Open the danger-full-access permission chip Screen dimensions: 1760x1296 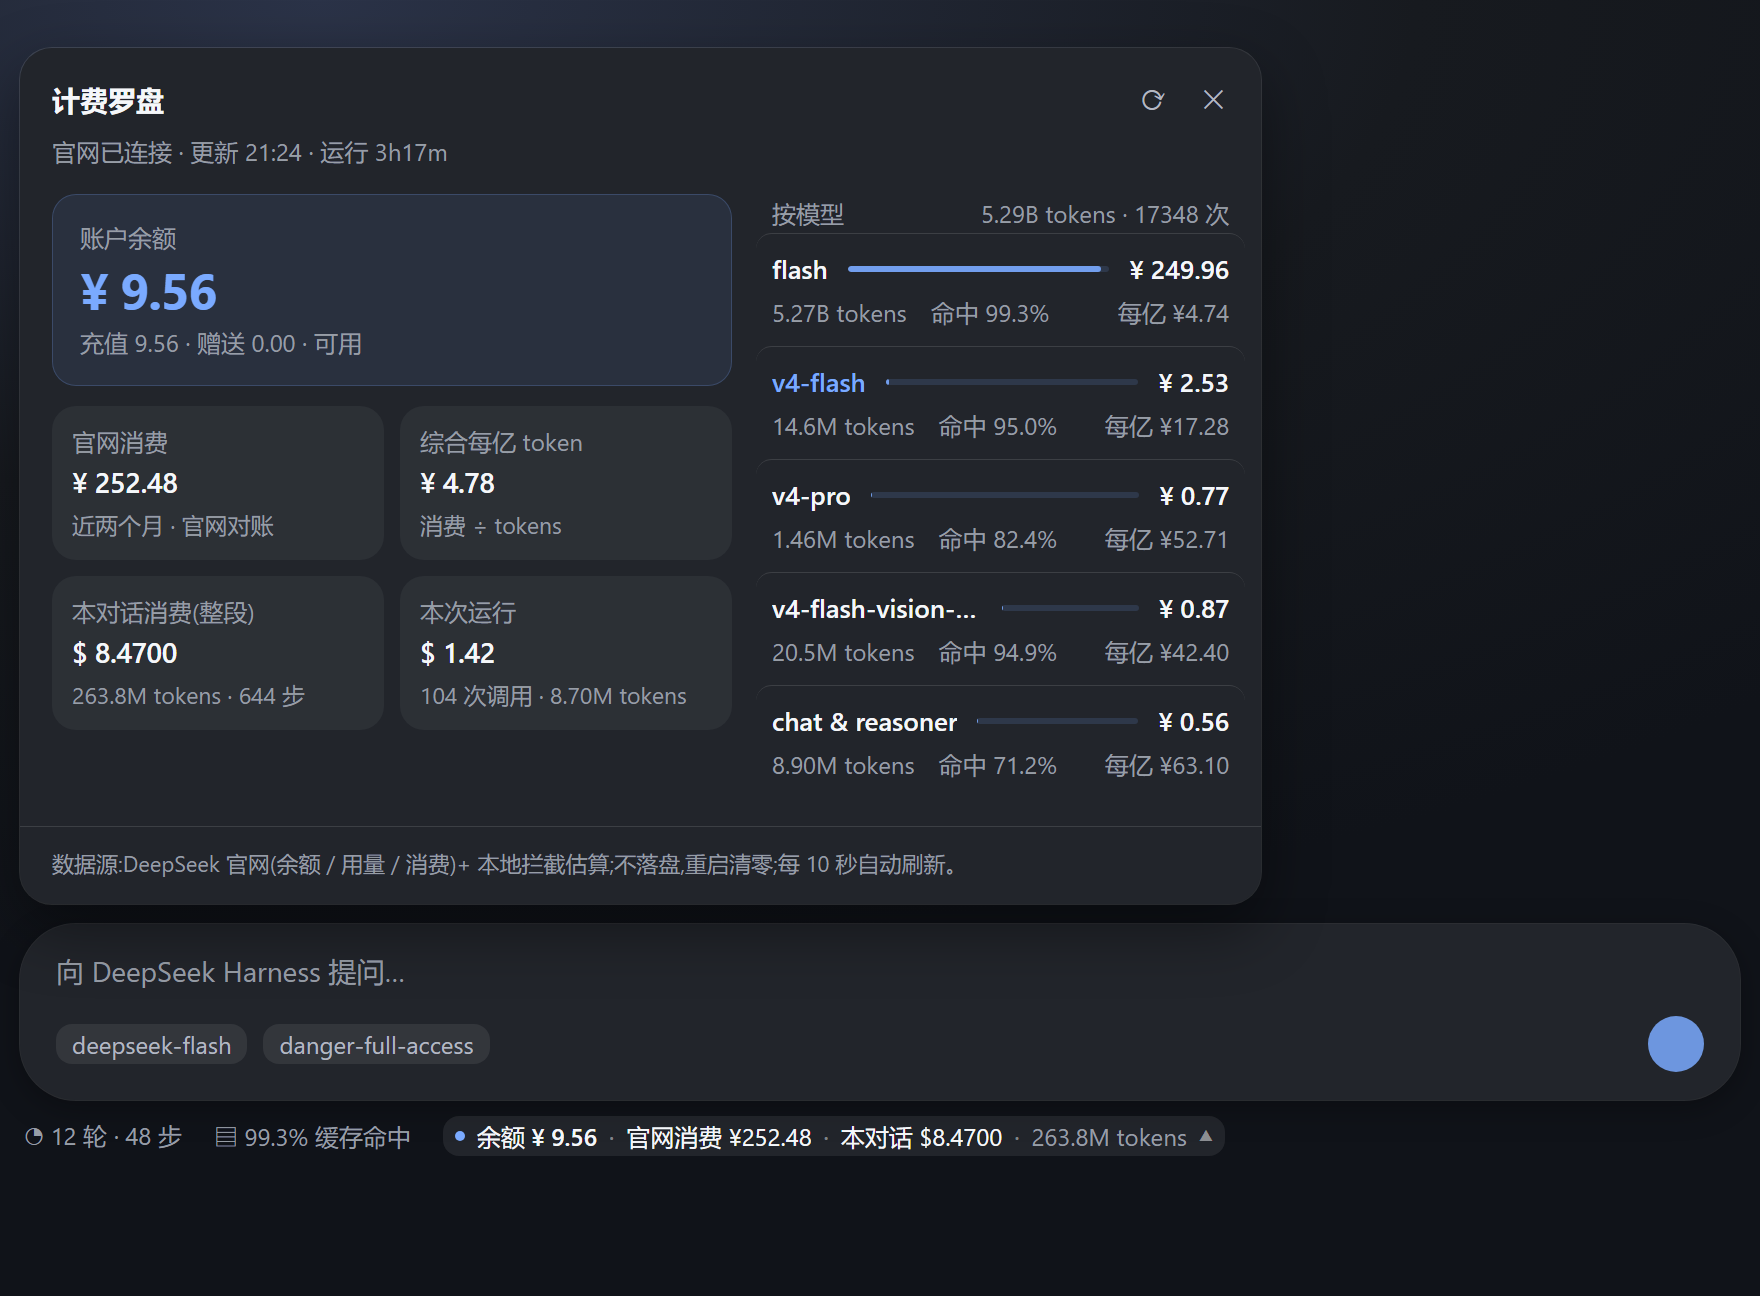[376, 1045]
